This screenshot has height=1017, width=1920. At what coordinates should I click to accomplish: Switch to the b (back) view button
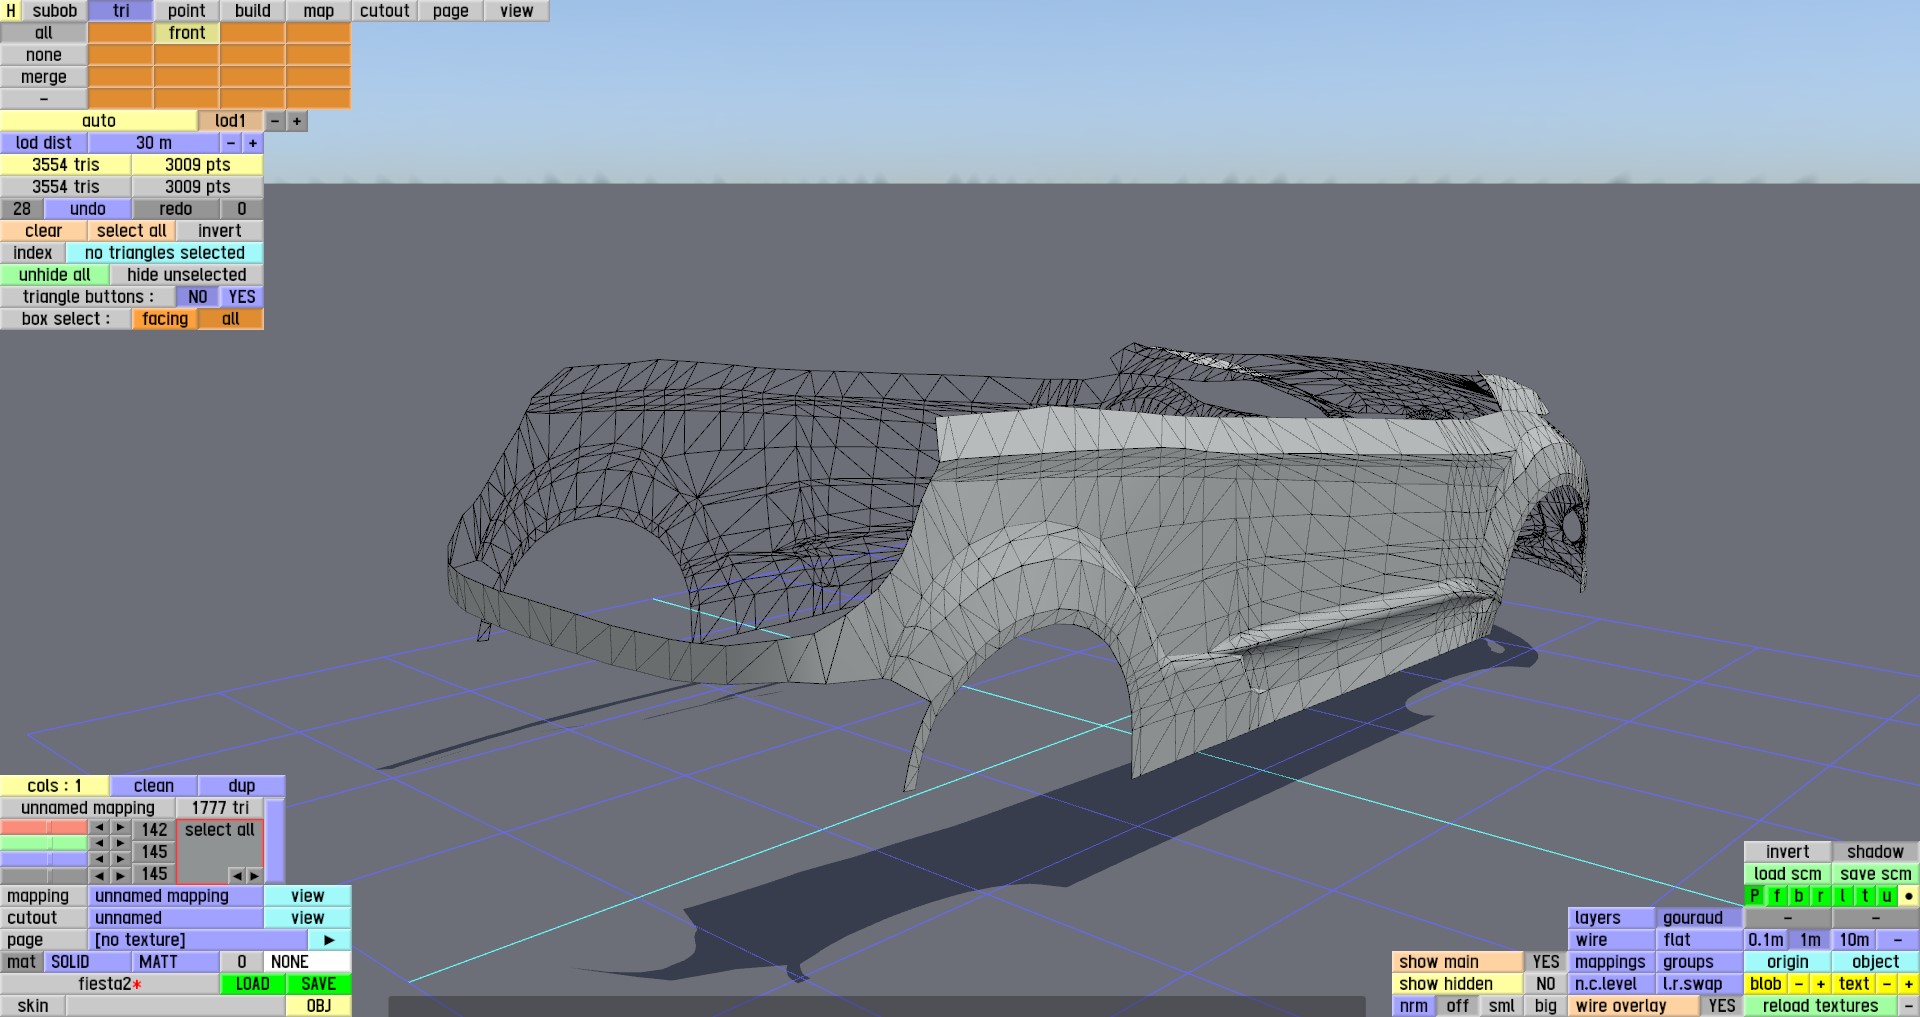click(1799, 896)
